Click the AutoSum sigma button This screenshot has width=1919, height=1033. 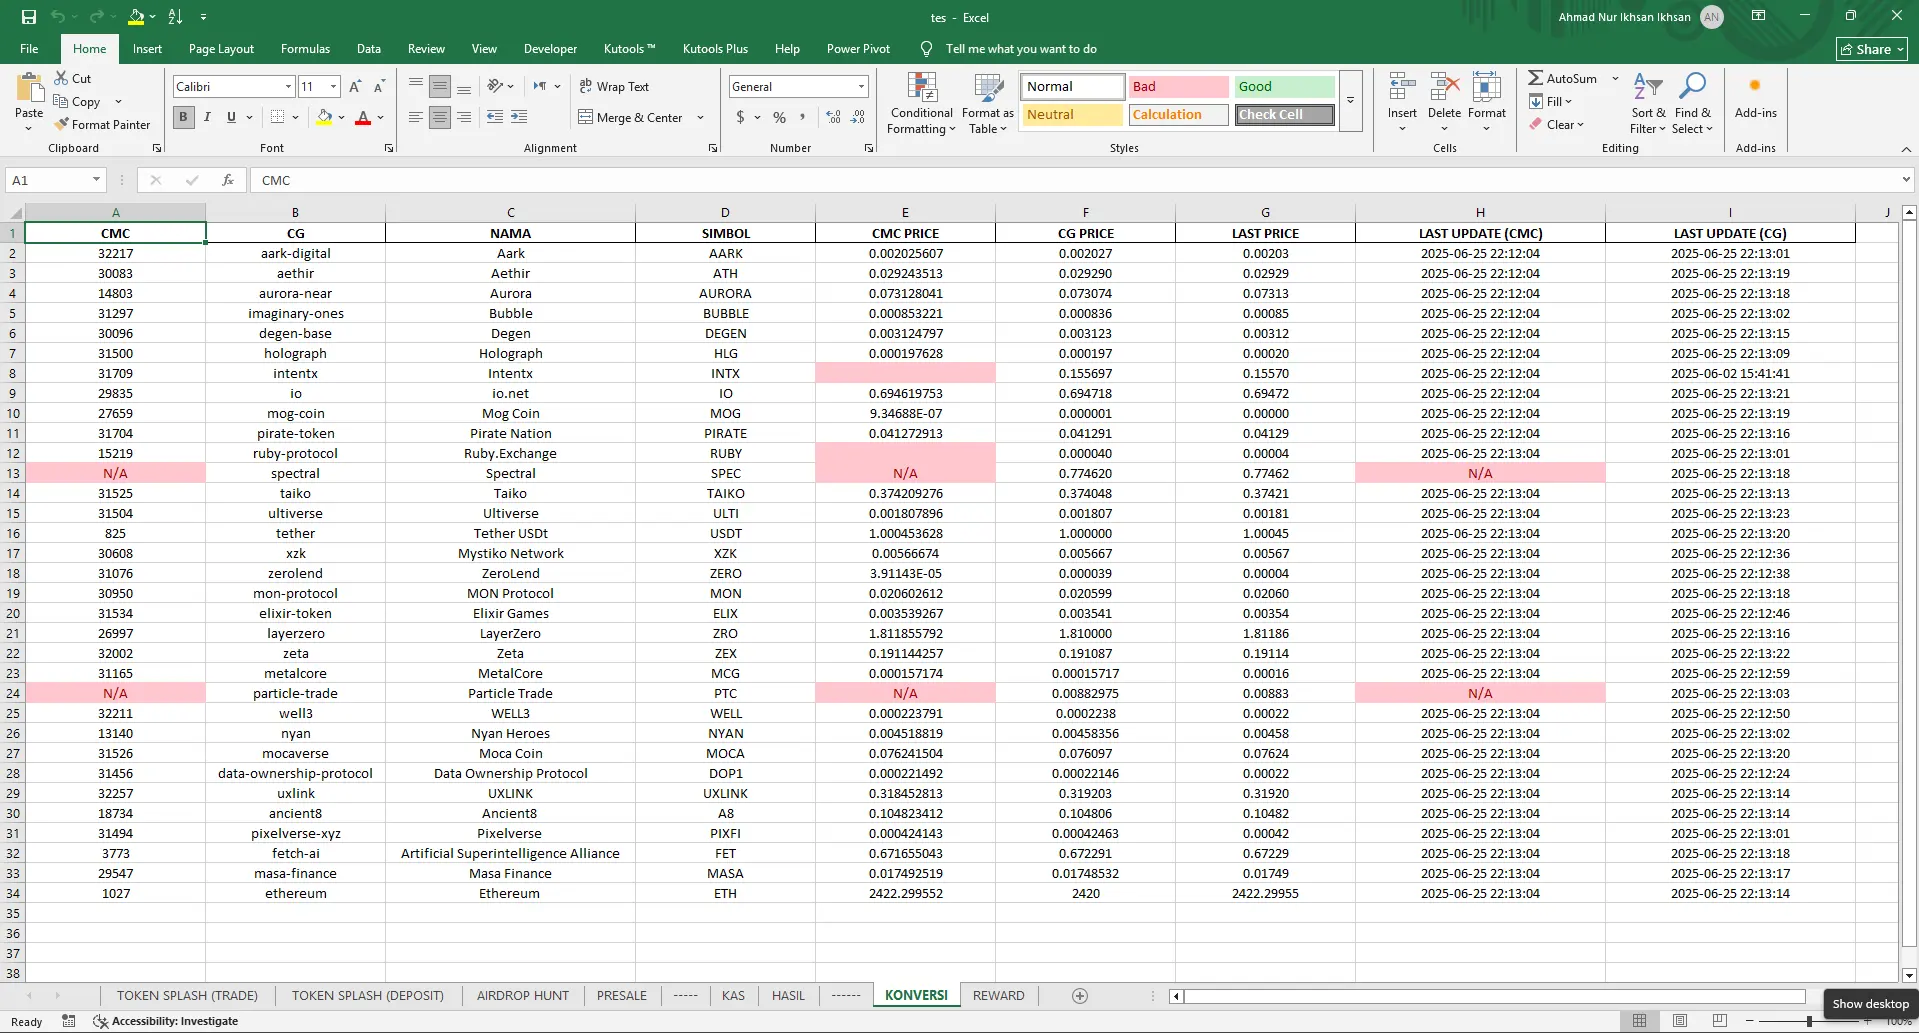(x=1562, y=78)
